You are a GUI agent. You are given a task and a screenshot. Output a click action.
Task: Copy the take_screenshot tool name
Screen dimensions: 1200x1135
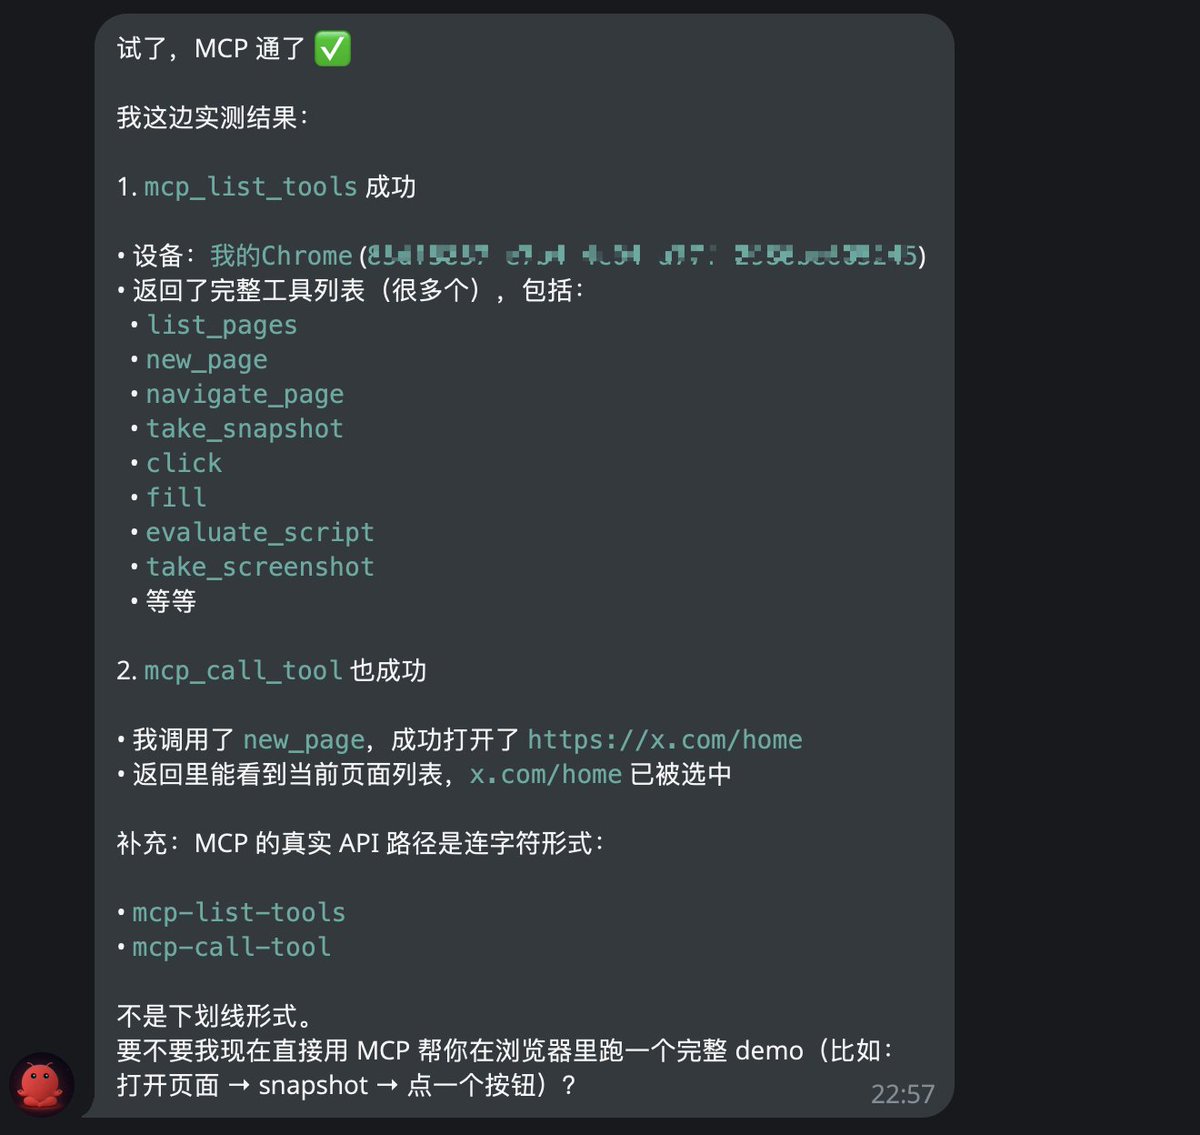click(x=259, y=567)
